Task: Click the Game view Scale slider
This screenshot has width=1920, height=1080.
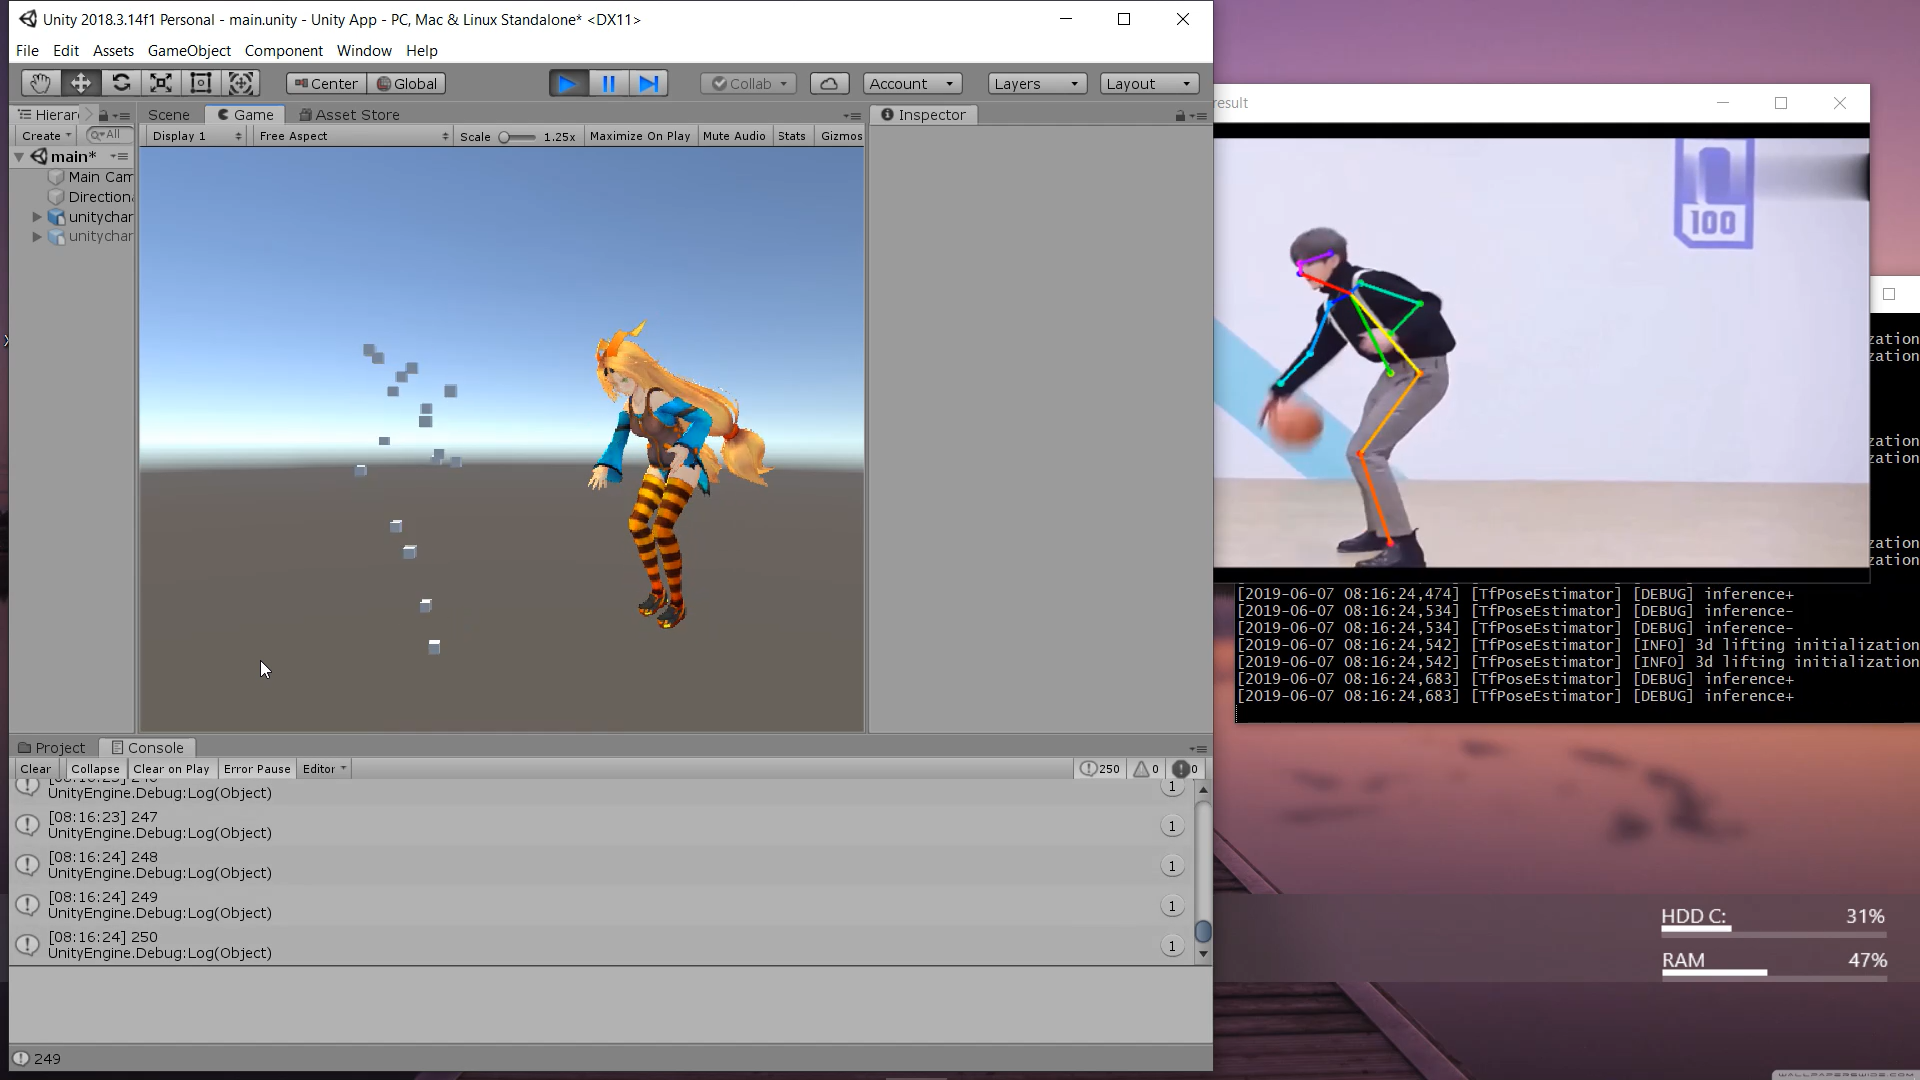Action: tap(516, 137)
